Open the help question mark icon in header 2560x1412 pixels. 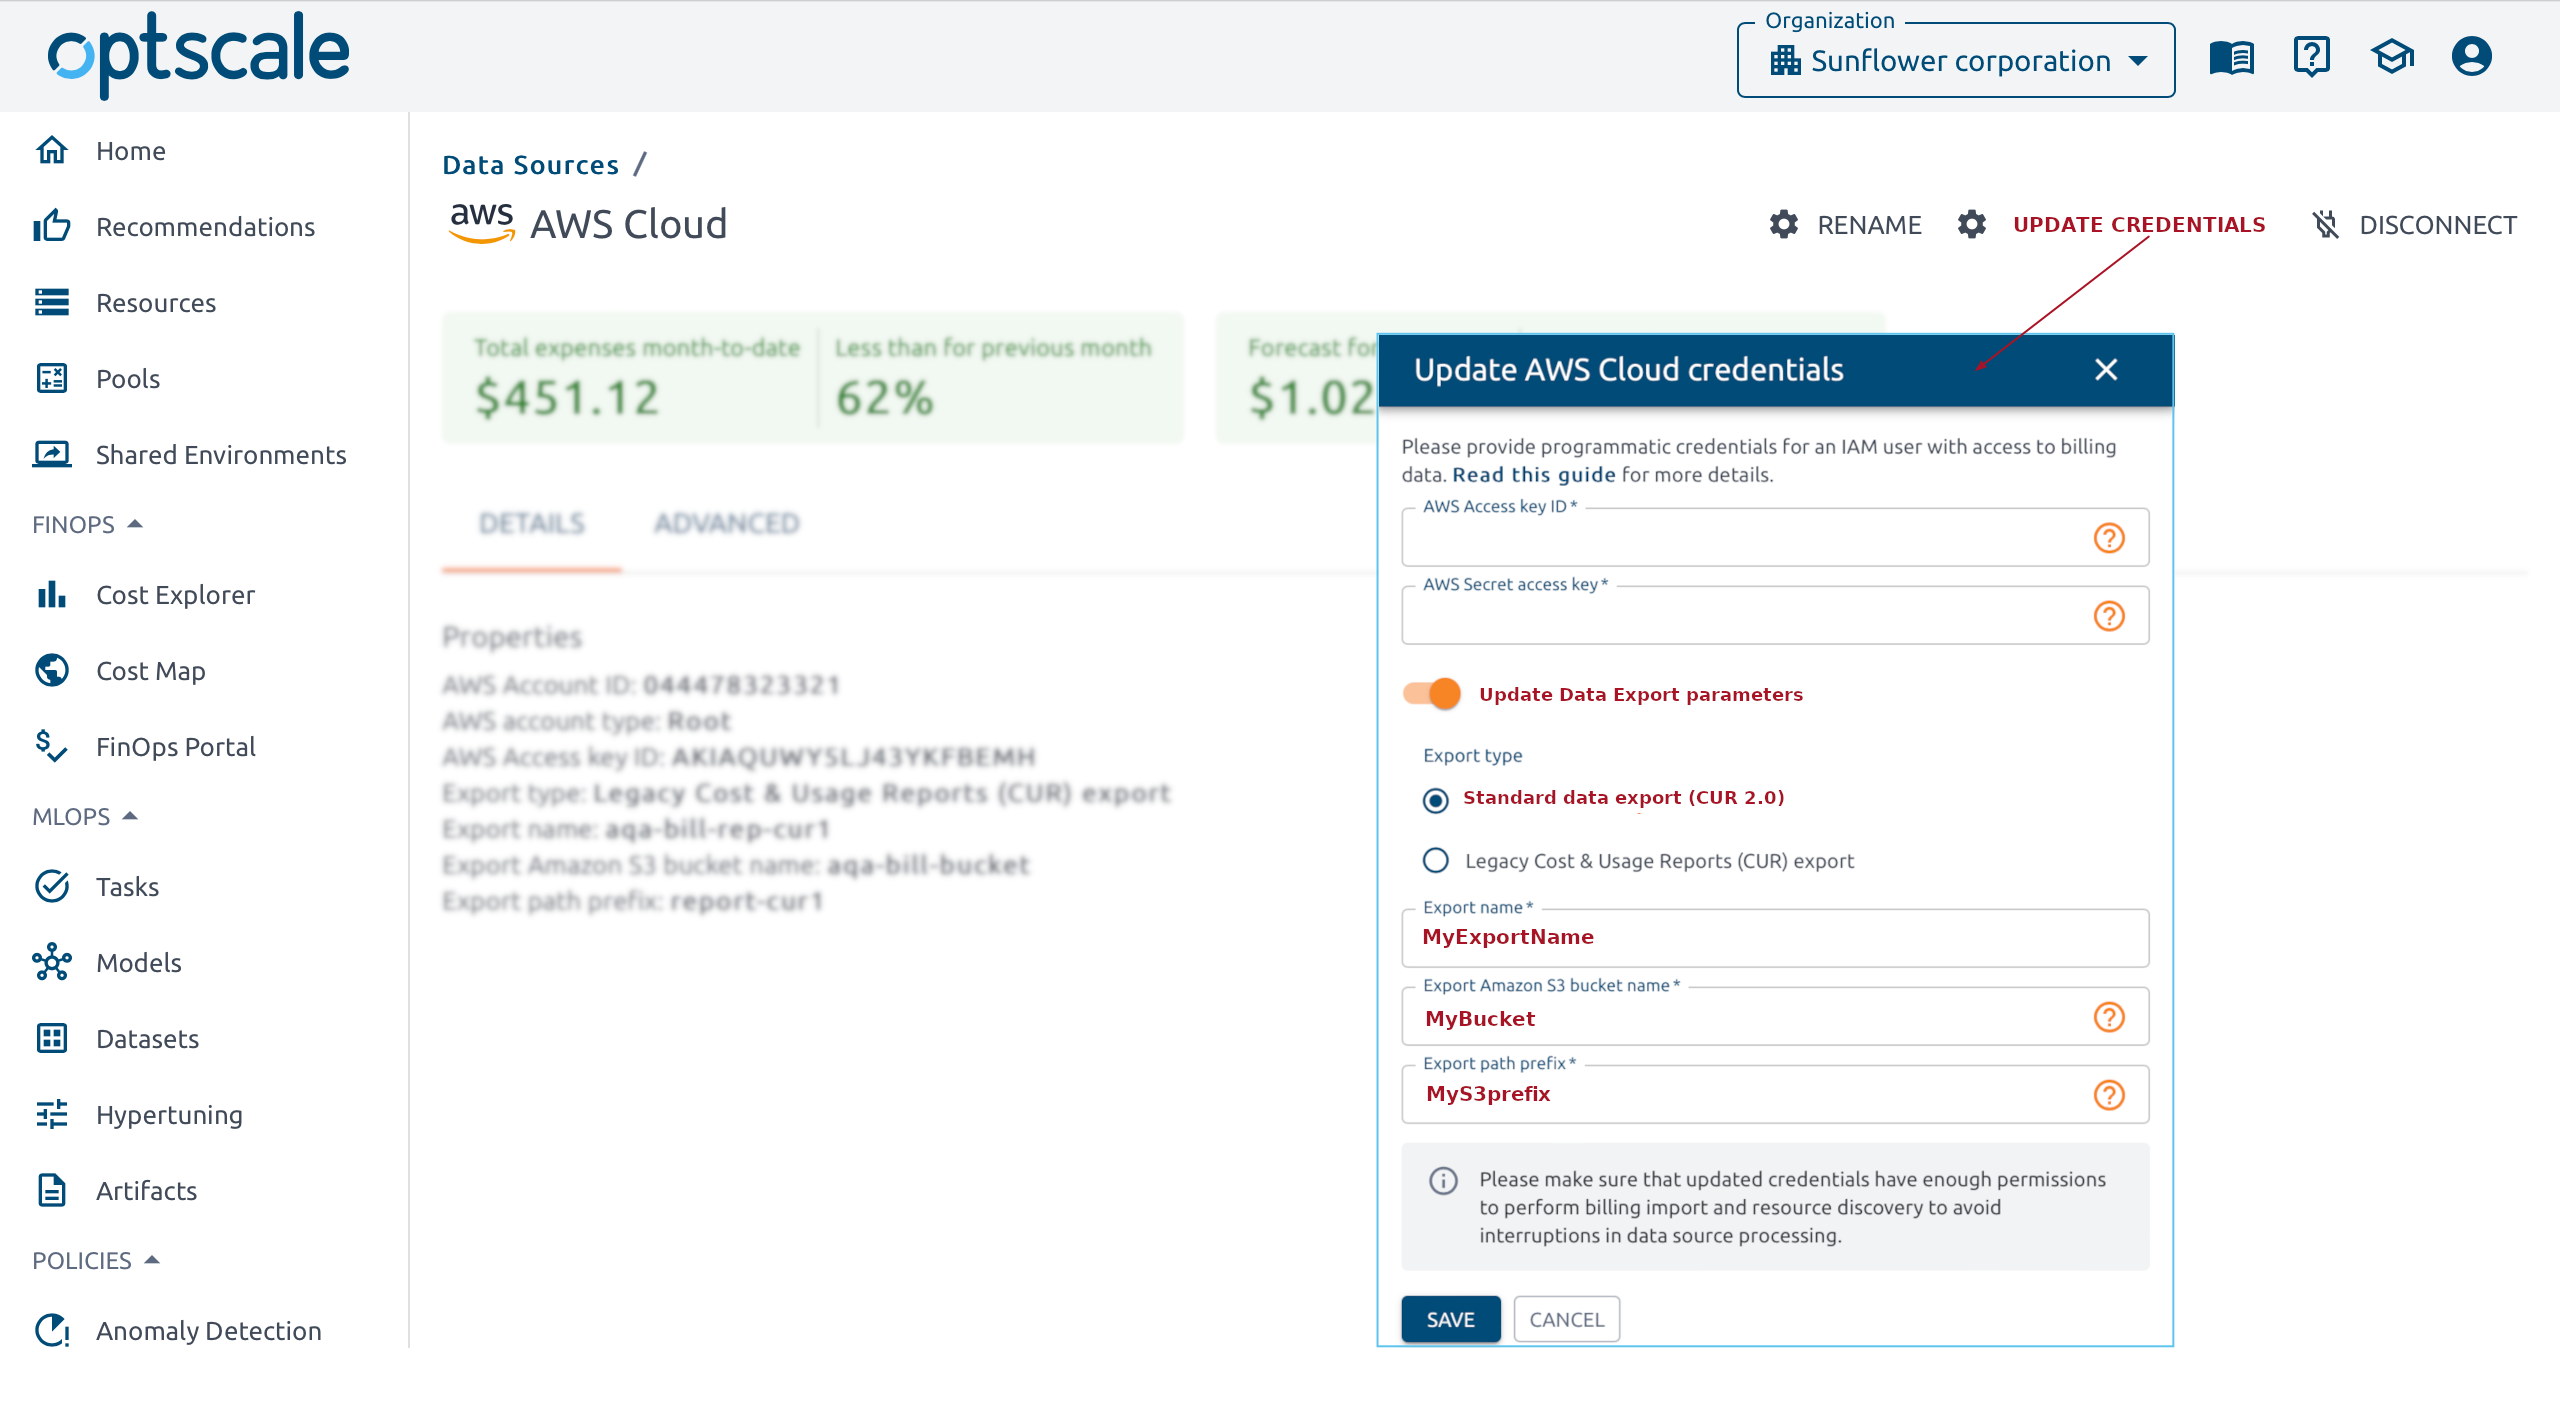pyautogui.click(x=2312, y=57)
